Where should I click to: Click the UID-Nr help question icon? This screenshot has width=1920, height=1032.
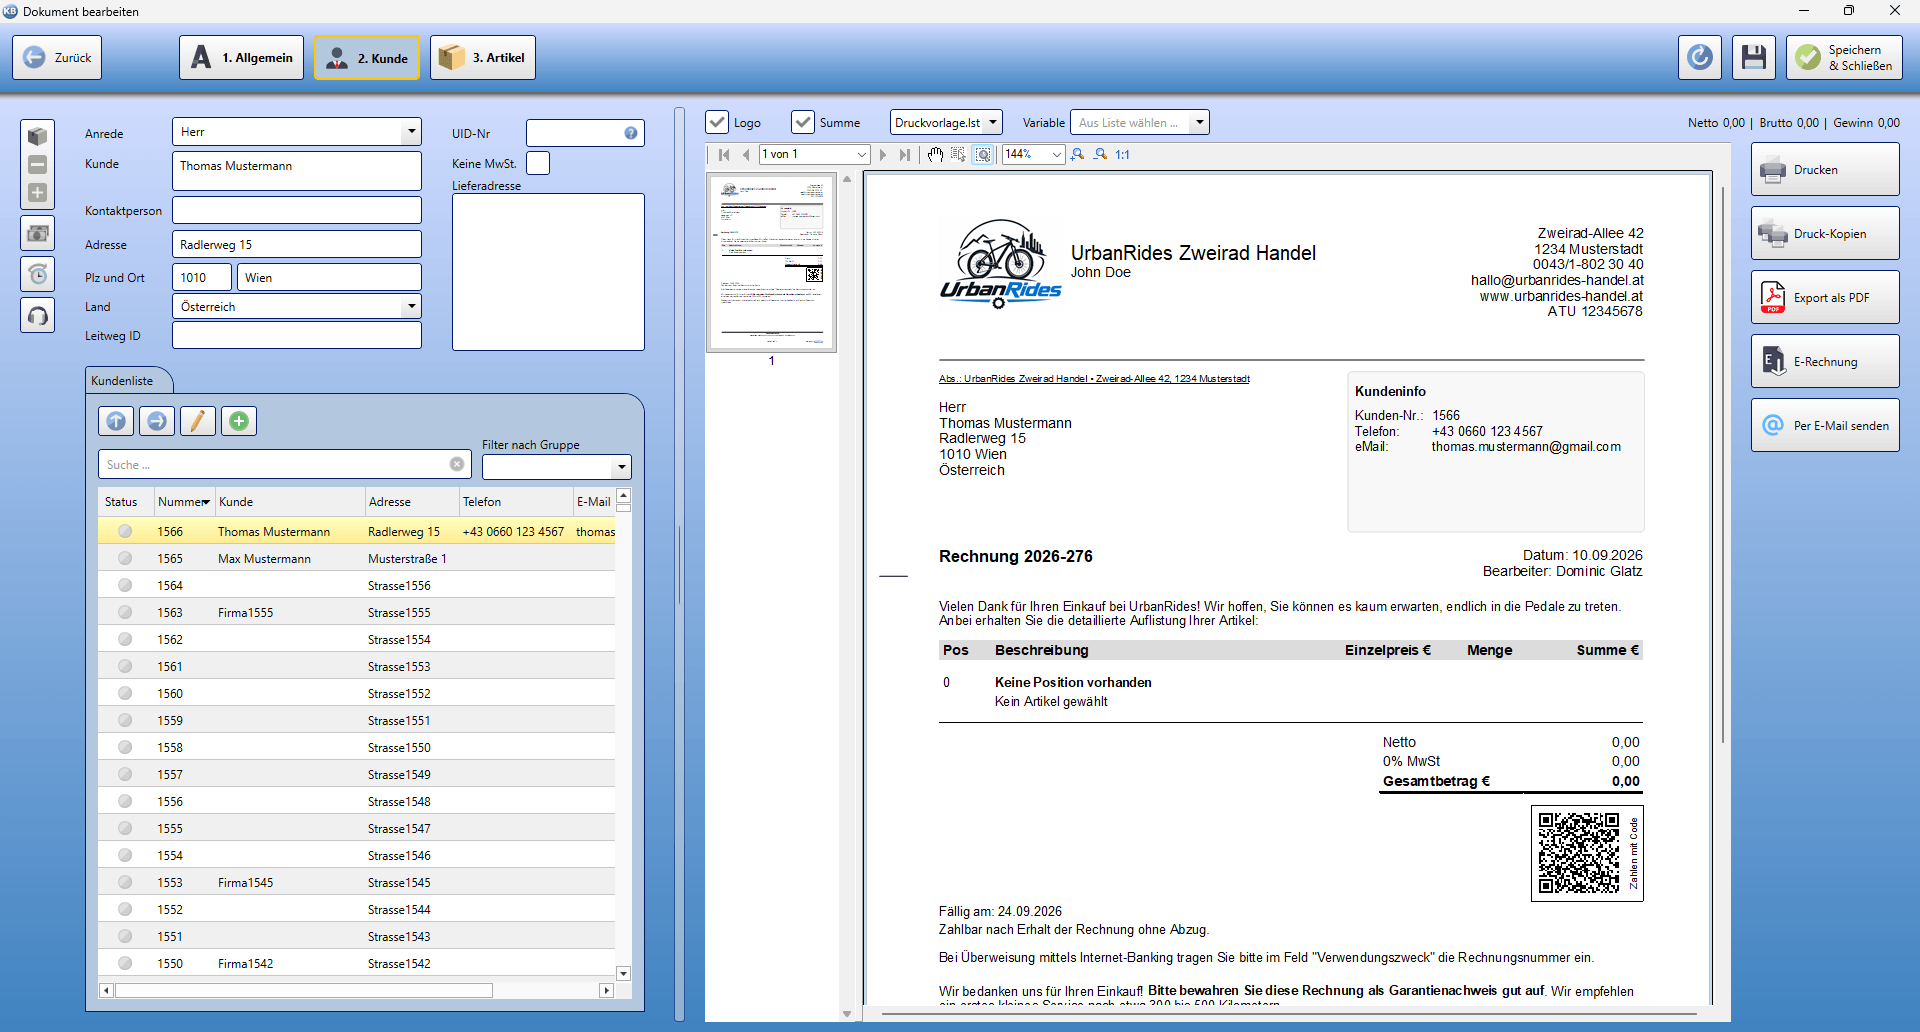tap(631, 133)
